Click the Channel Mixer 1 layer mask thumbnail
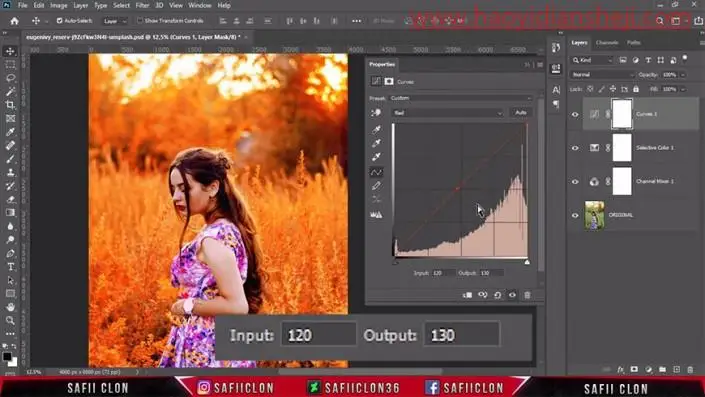The height and width of the screenshot is (397, 705). click(622, 181)
